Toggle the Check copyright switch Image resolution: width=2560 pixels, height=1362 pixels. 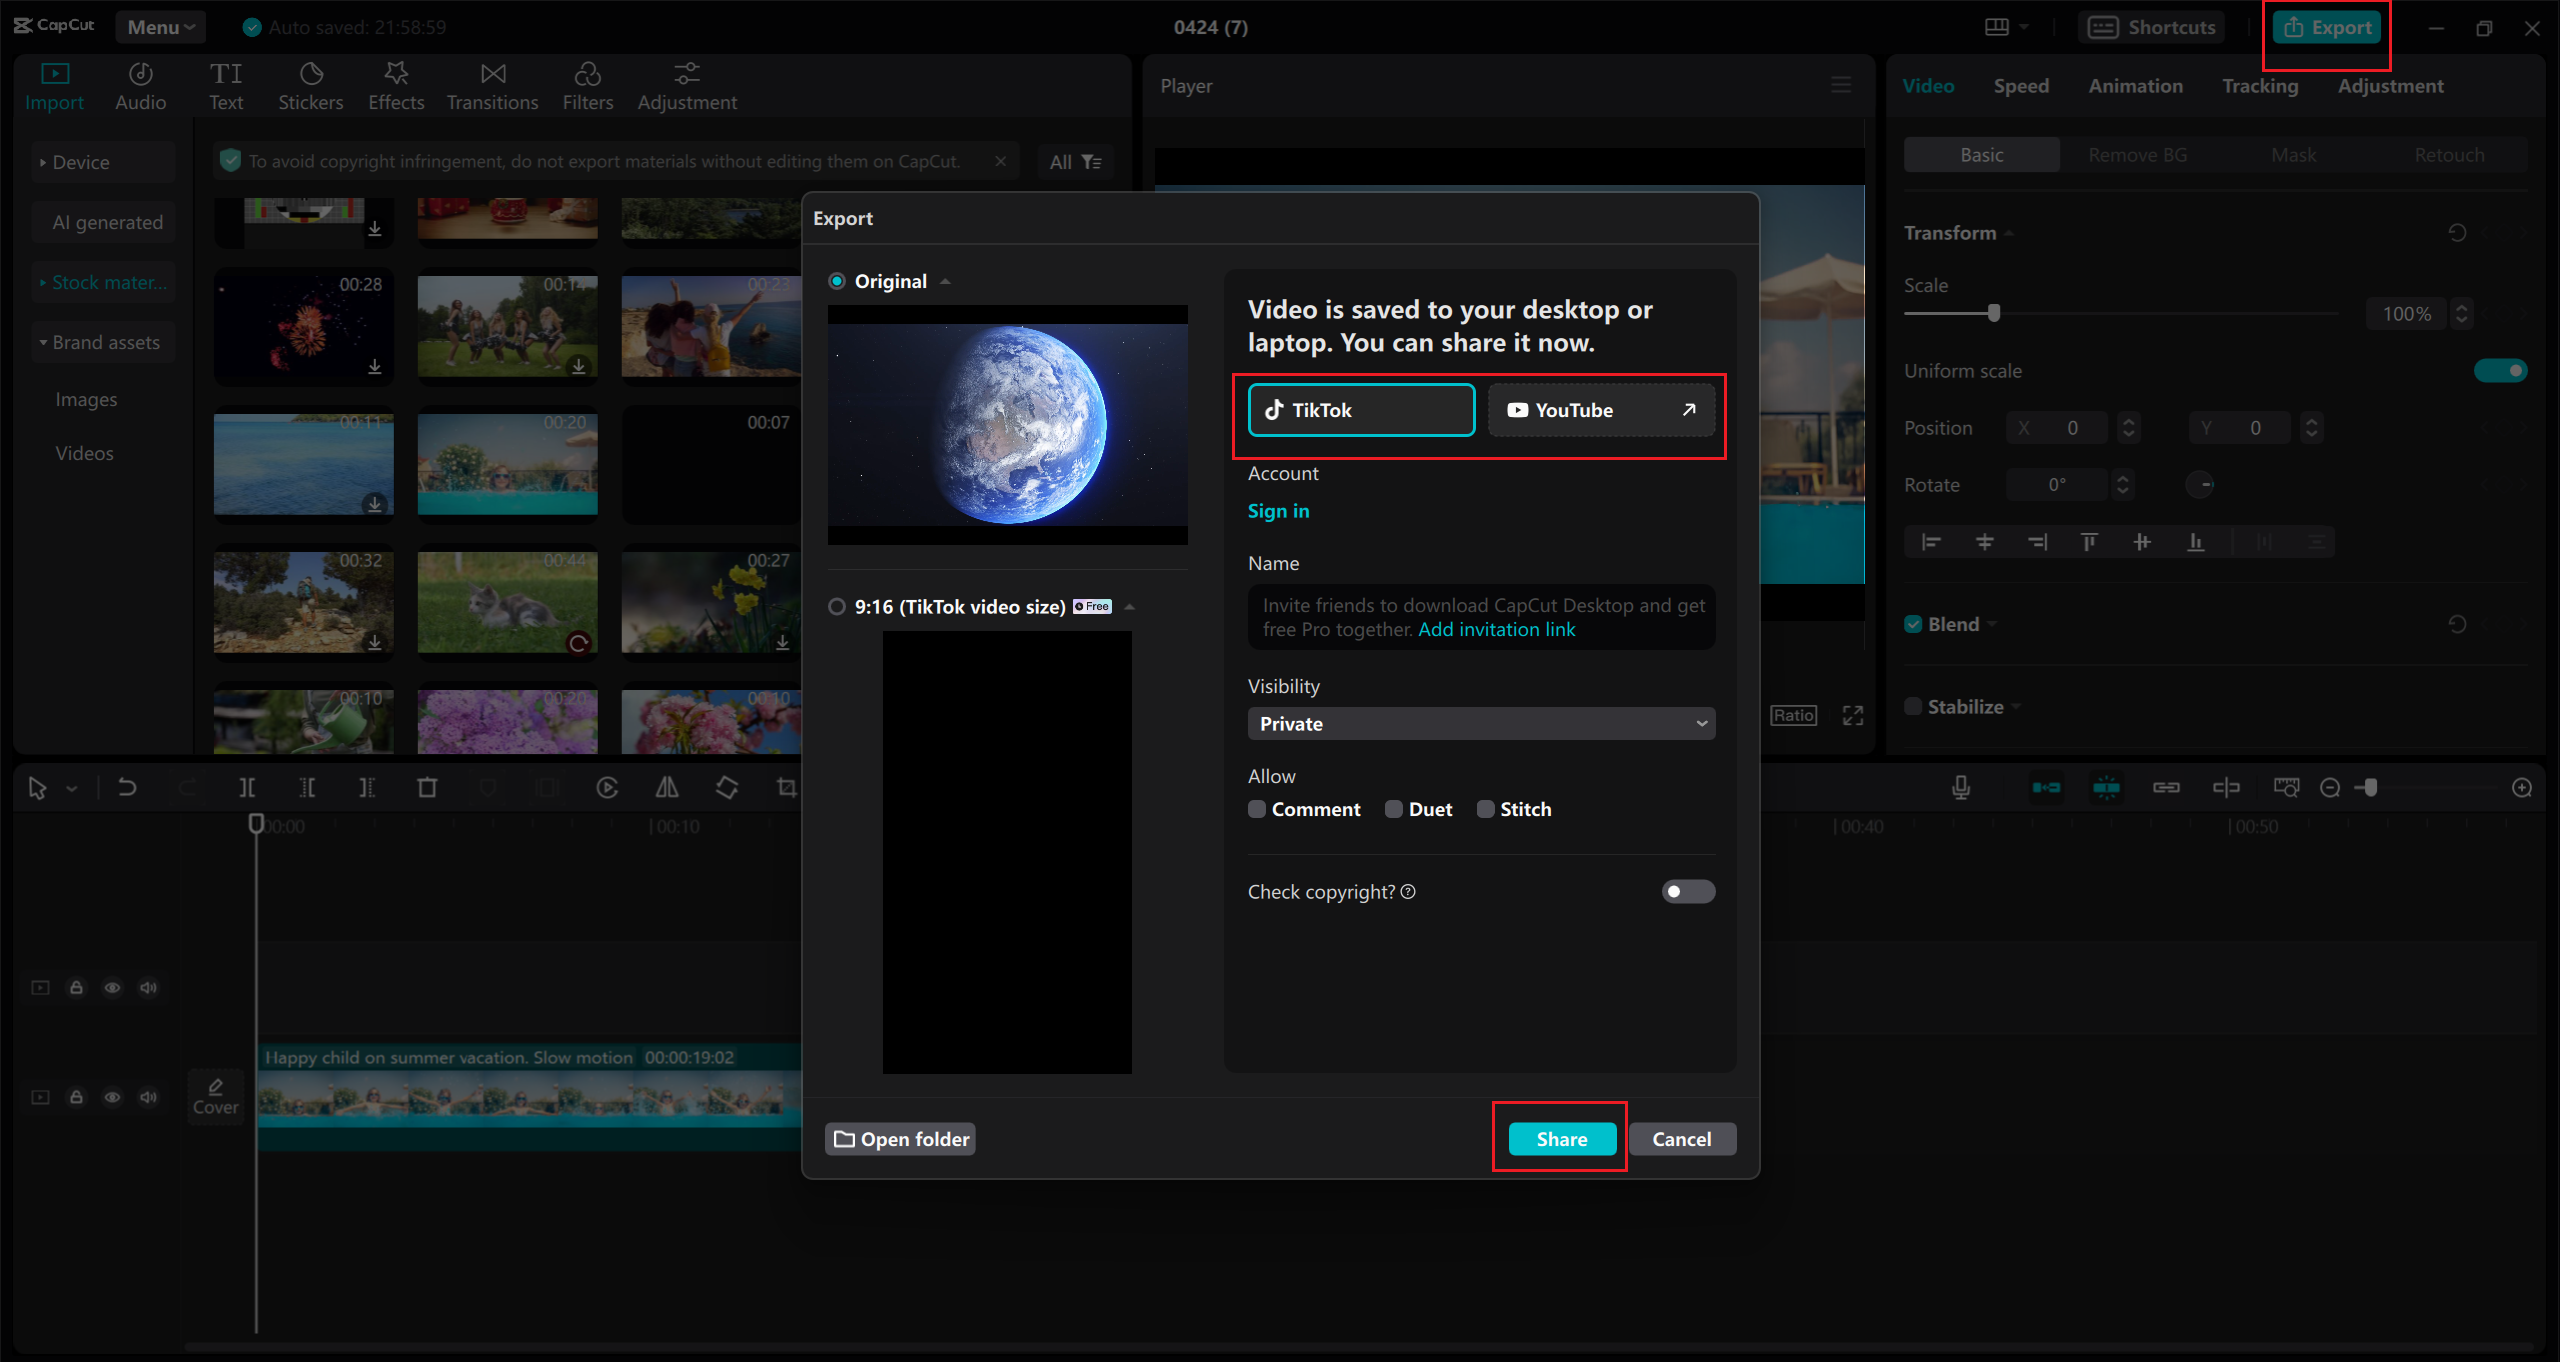pyautogui.click(x=1687, y=891)
